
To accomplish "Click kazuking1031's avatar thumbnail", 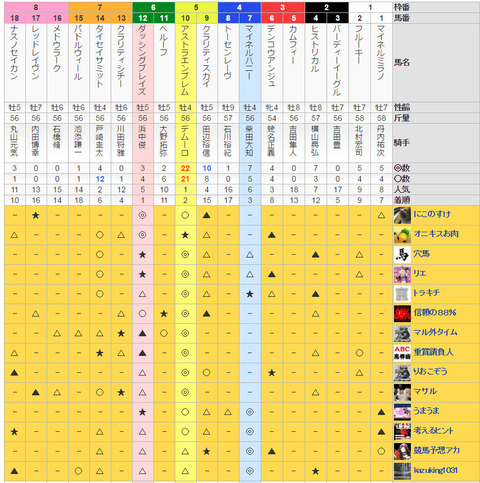I will pos(402,471).
